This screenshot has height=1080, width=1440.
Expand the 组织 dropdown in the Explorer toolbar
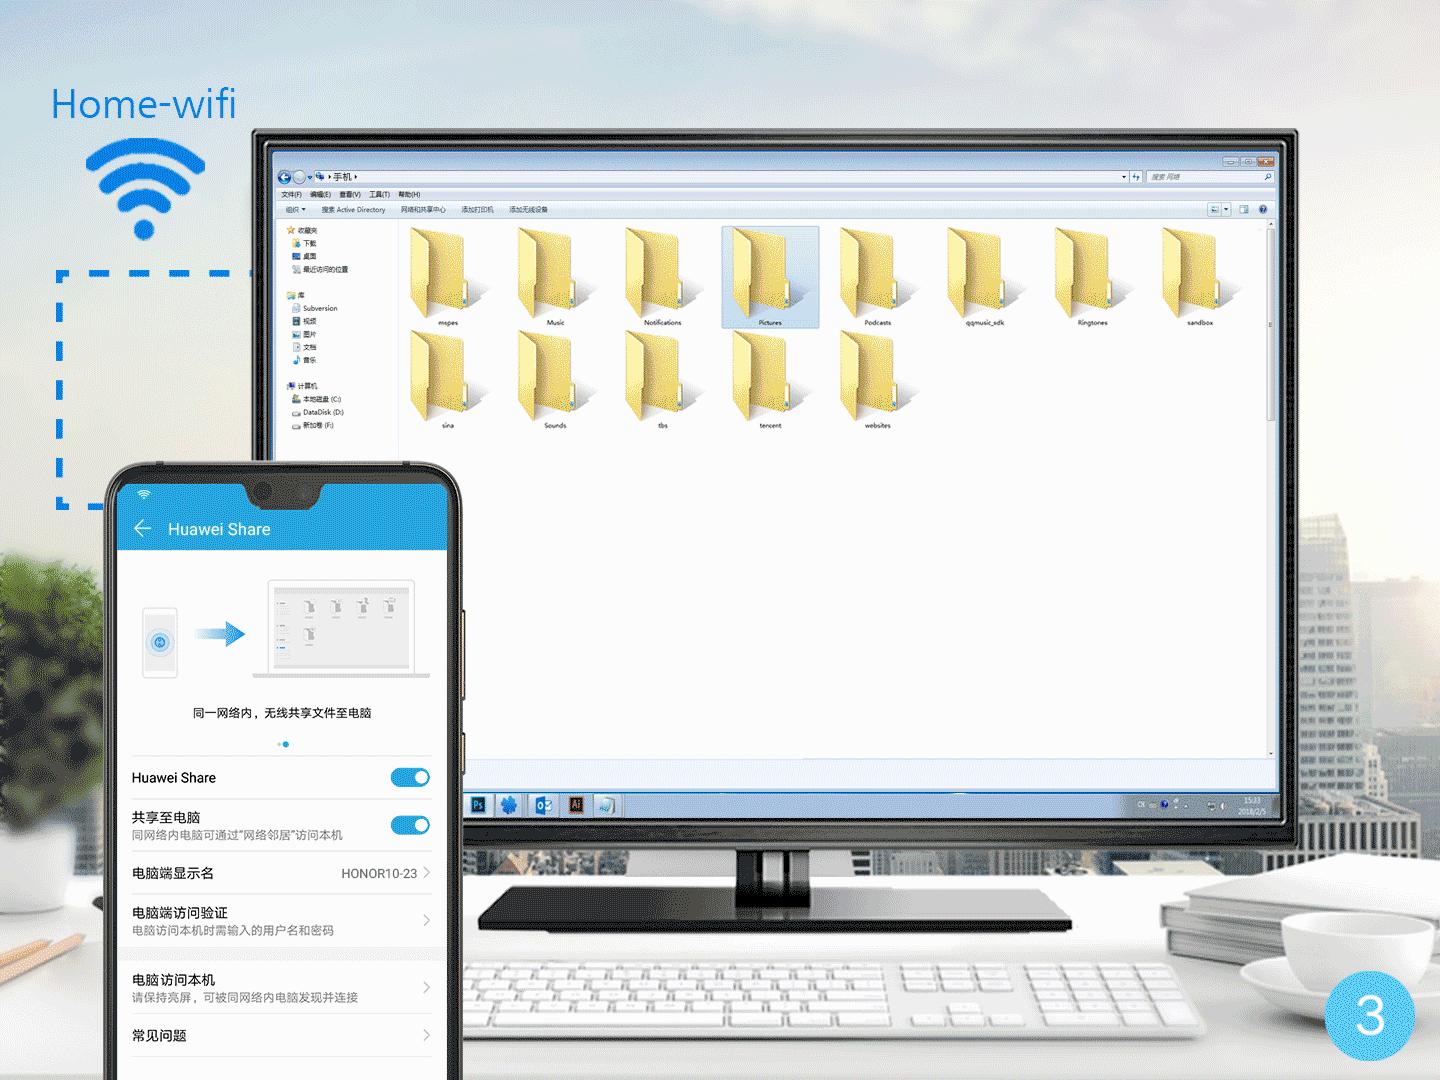click(295, 210)
